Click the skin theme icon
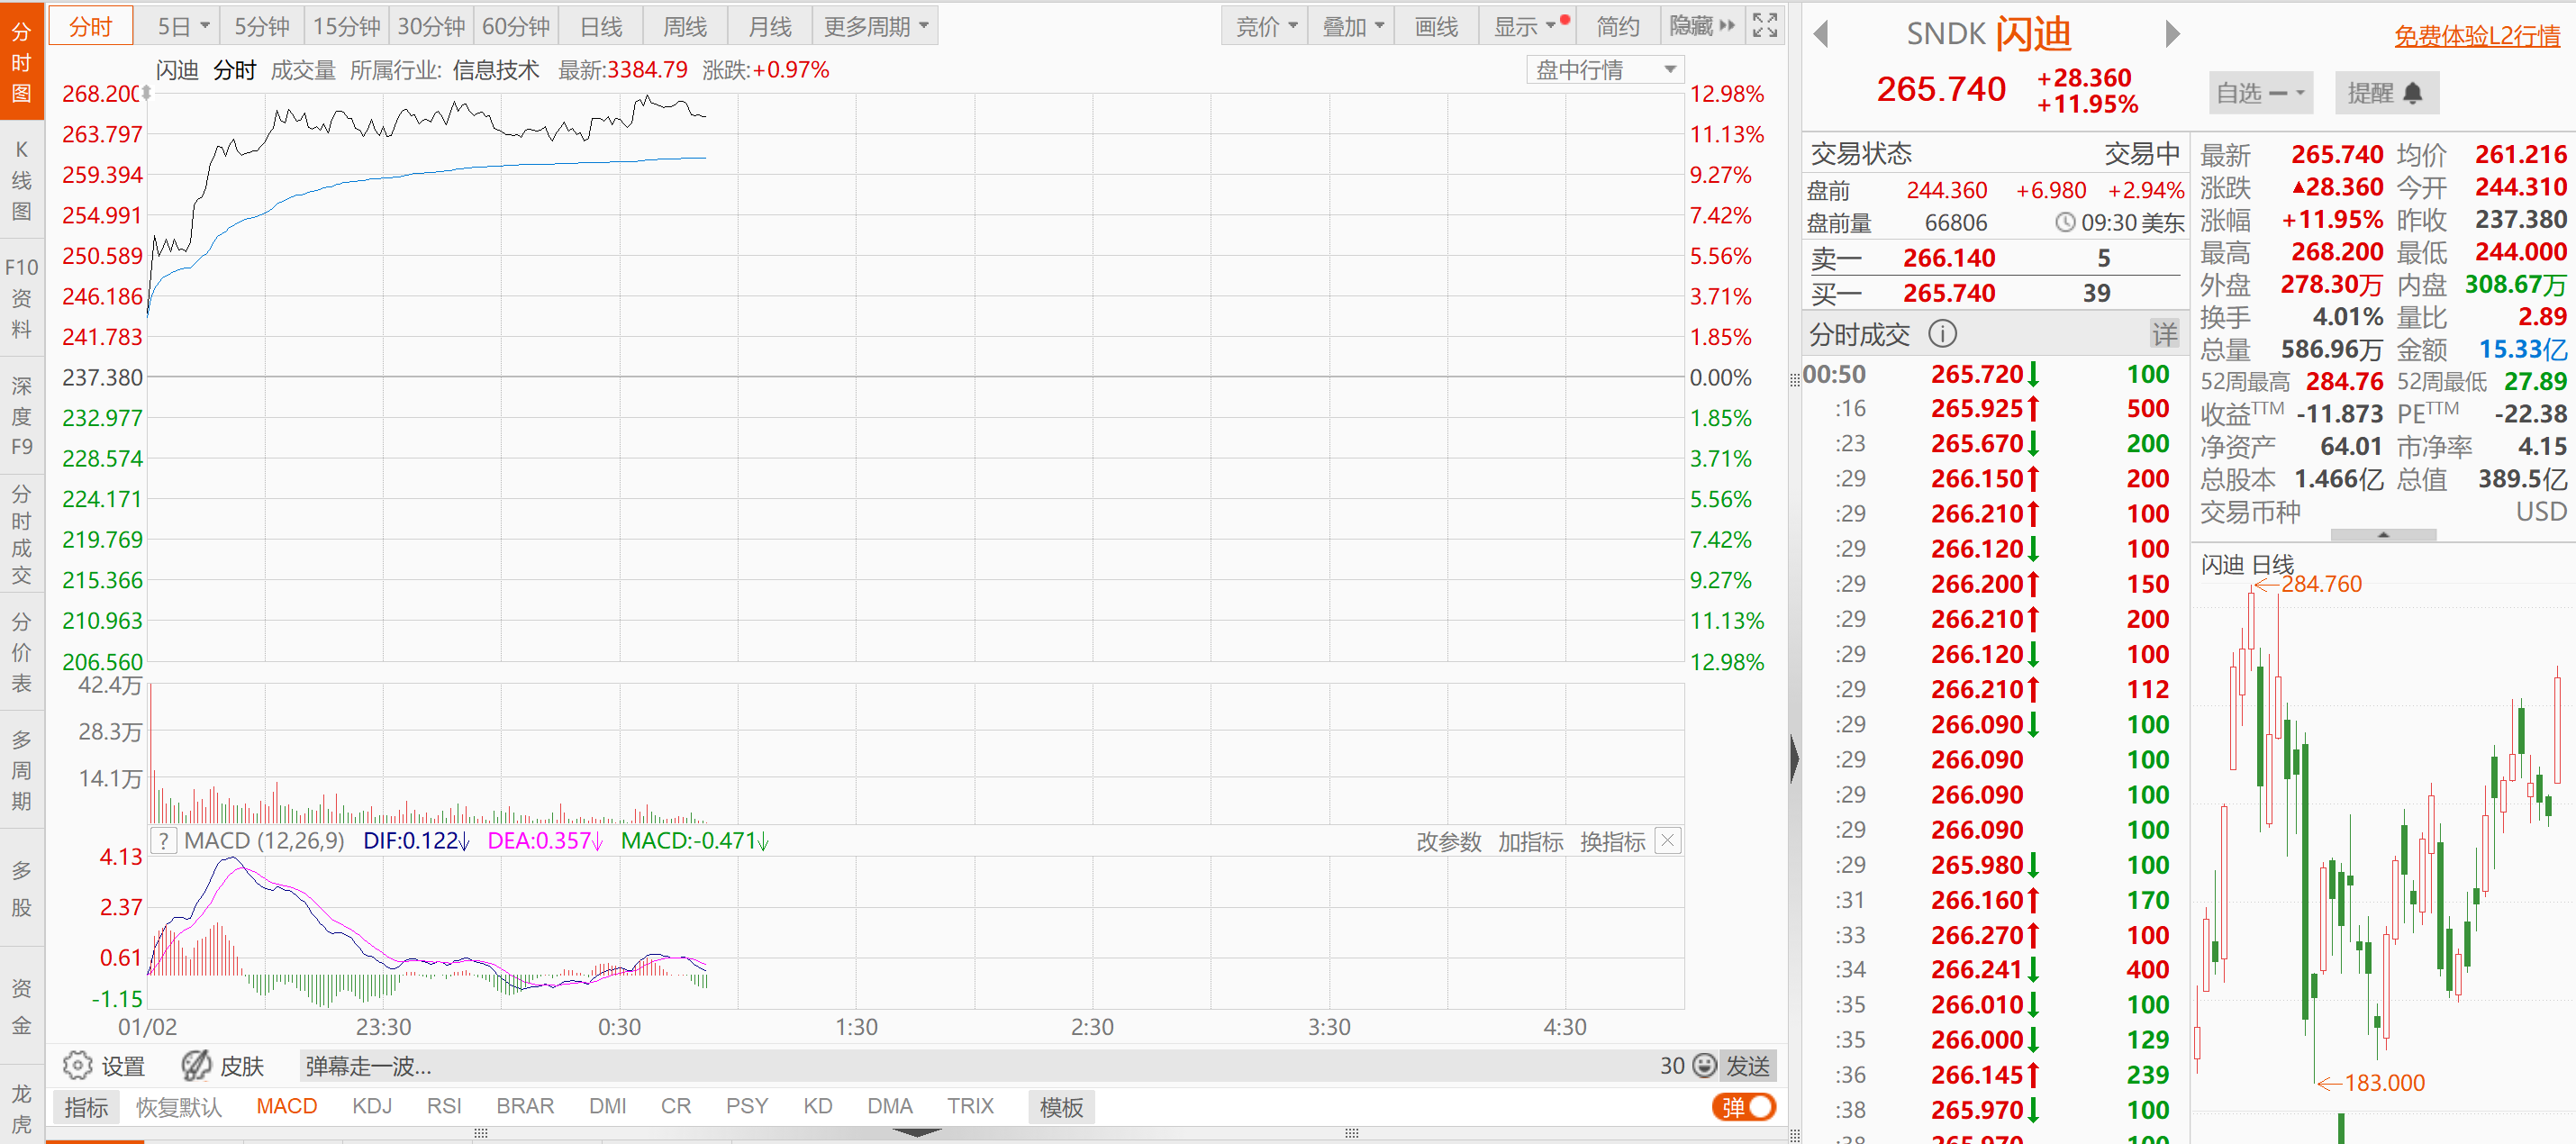The image size is (2576, 1144). [x=196, y=1066]
